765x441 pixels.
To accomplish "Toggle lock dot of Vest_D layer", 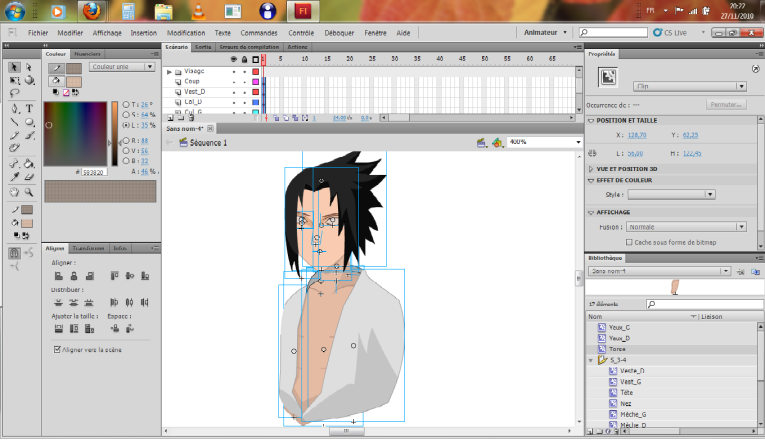I will pos(244,92).
